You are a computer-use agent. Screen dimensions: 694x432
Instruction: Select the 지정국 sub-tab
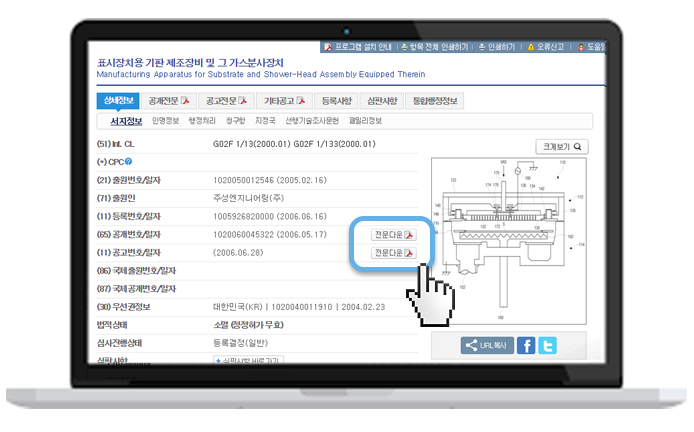(x=265, y=121)
